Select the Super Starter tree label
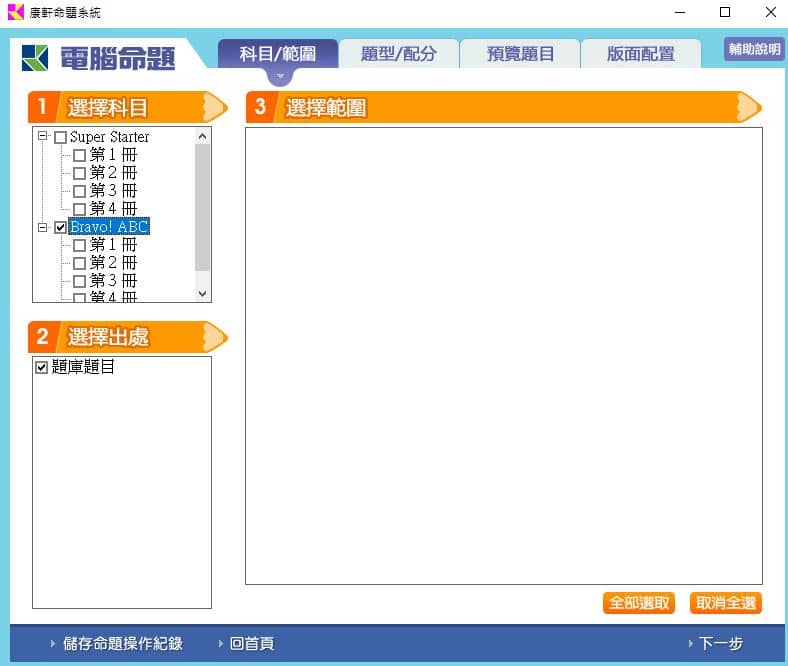Viewport: 788px width, 666px height. (x=110, y=137)
